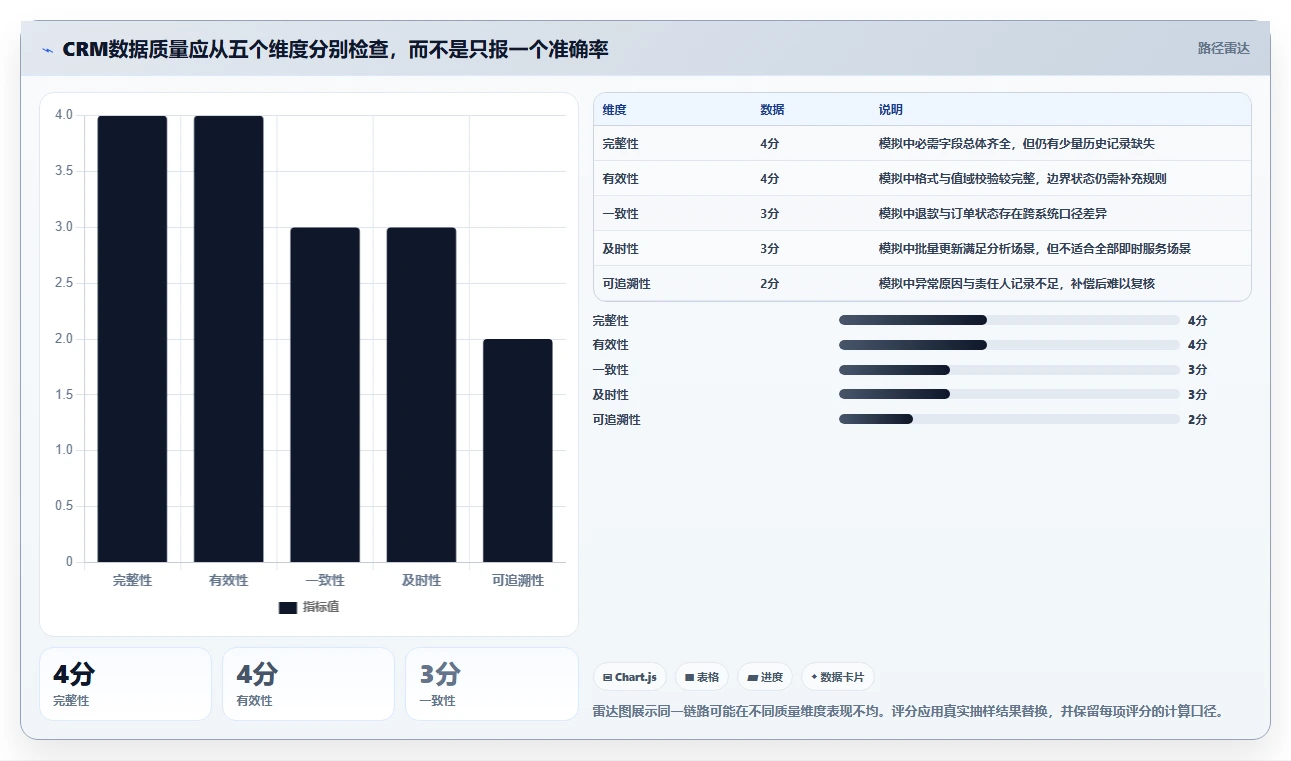This screenshot has width=1291, height=761.
Task: Click description 模拟中格式与值域校验较完整
Action: click(x=1022, y=179)
